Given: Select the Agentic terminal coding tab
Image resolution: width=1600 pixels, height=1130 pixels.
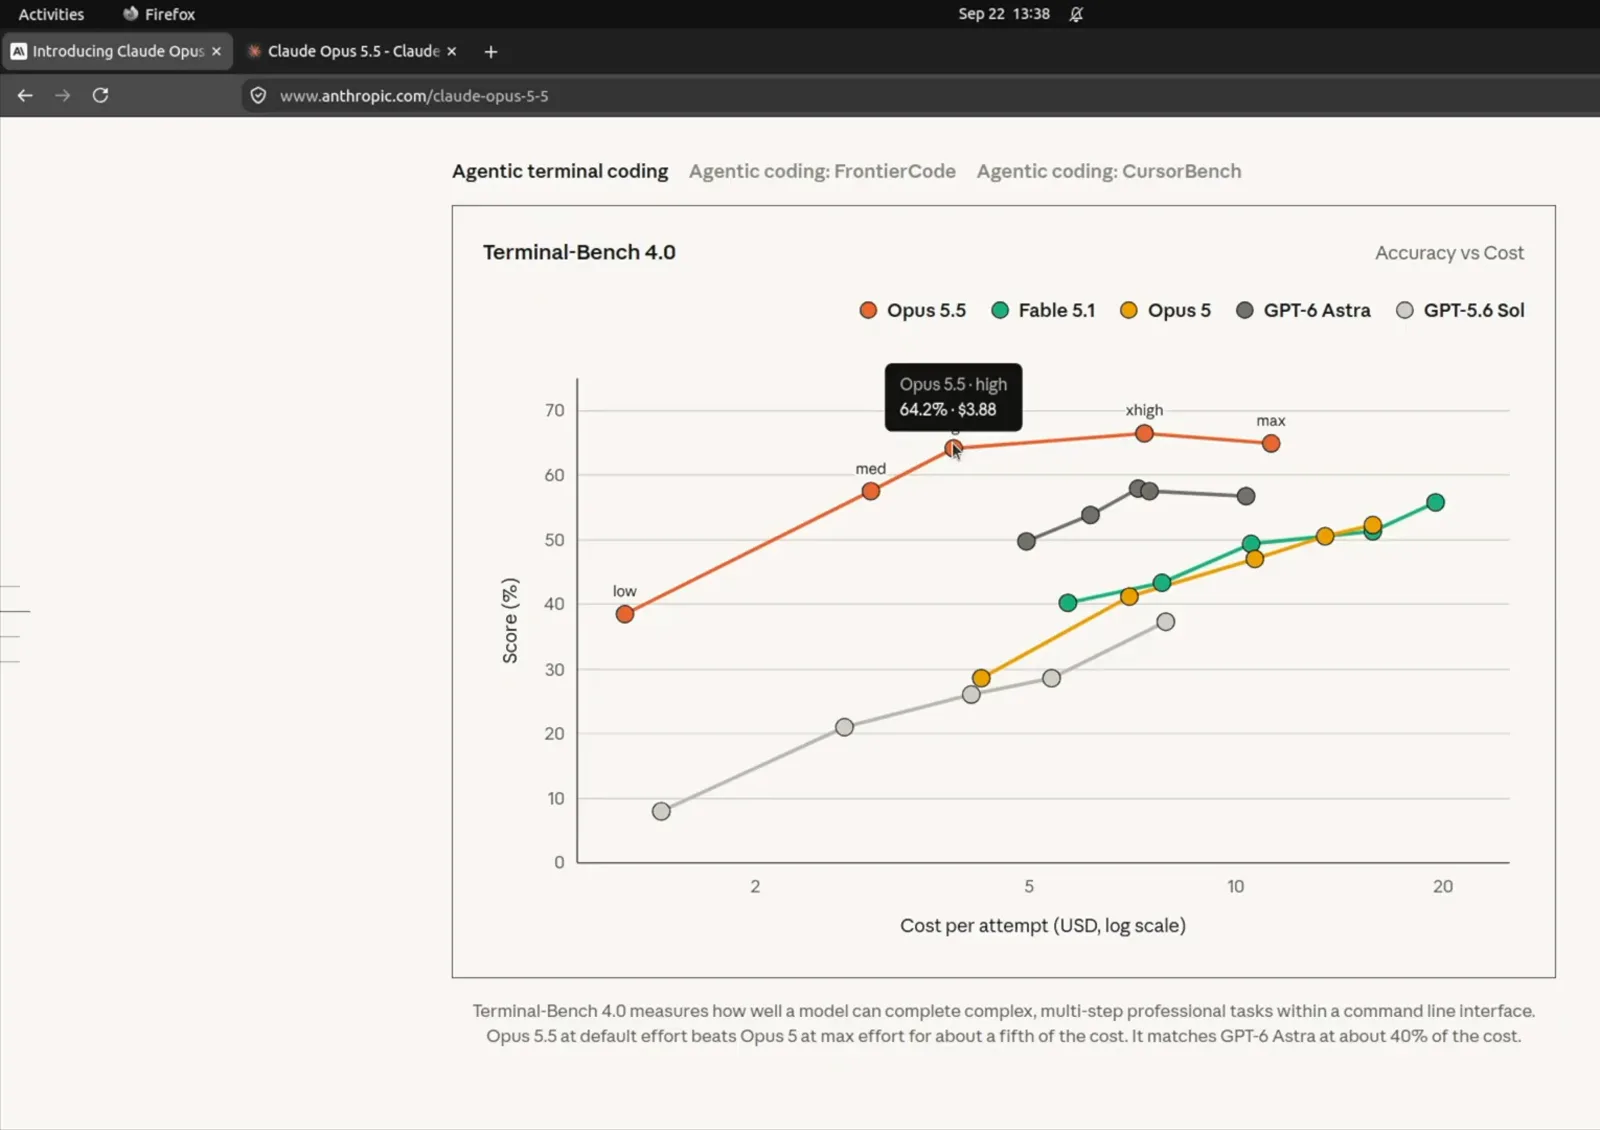Looking at the screenshot, I should (x=560, y=171).
